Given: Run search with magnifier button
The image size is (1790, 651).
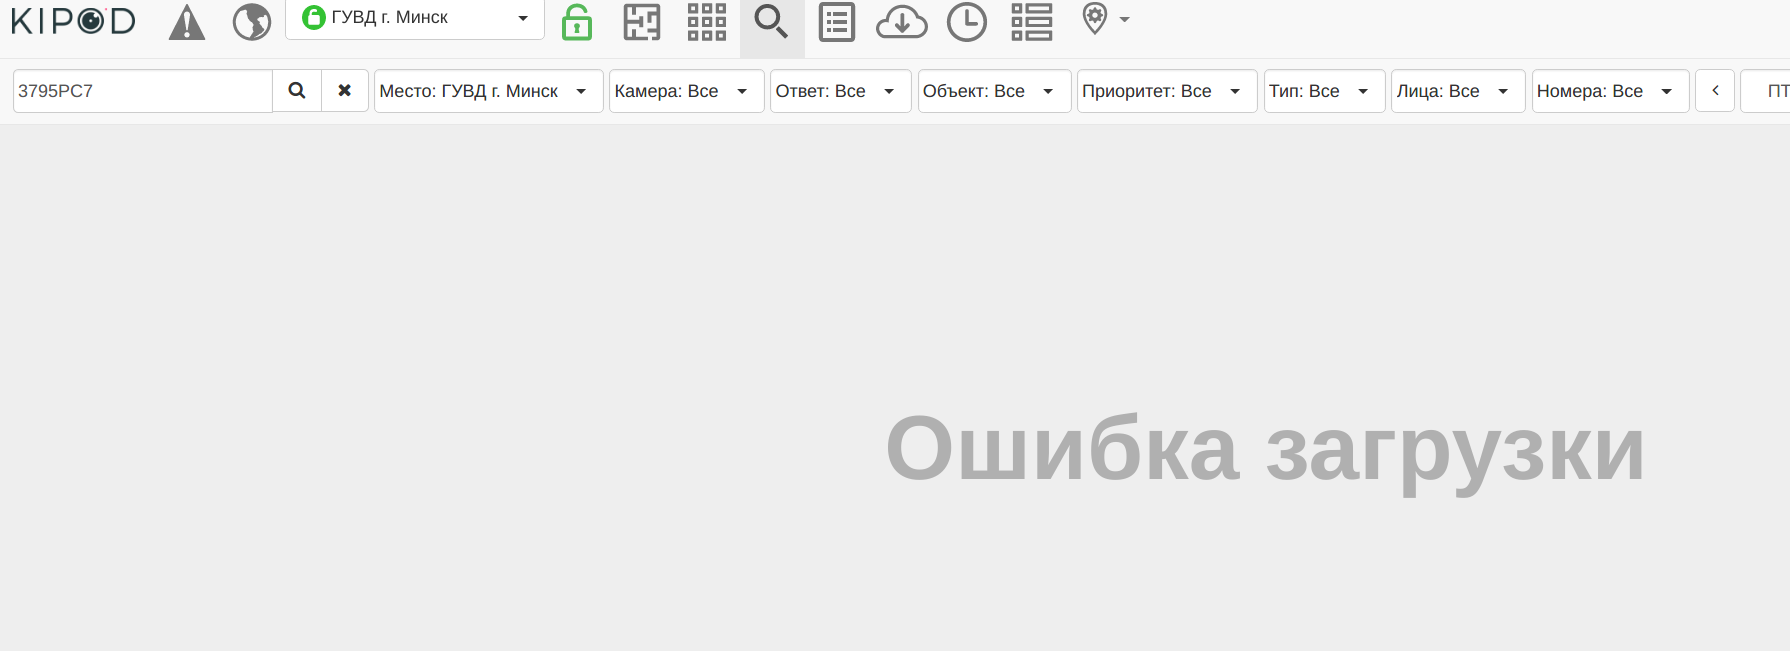Looking at the screenshot, I should [297, 91].
